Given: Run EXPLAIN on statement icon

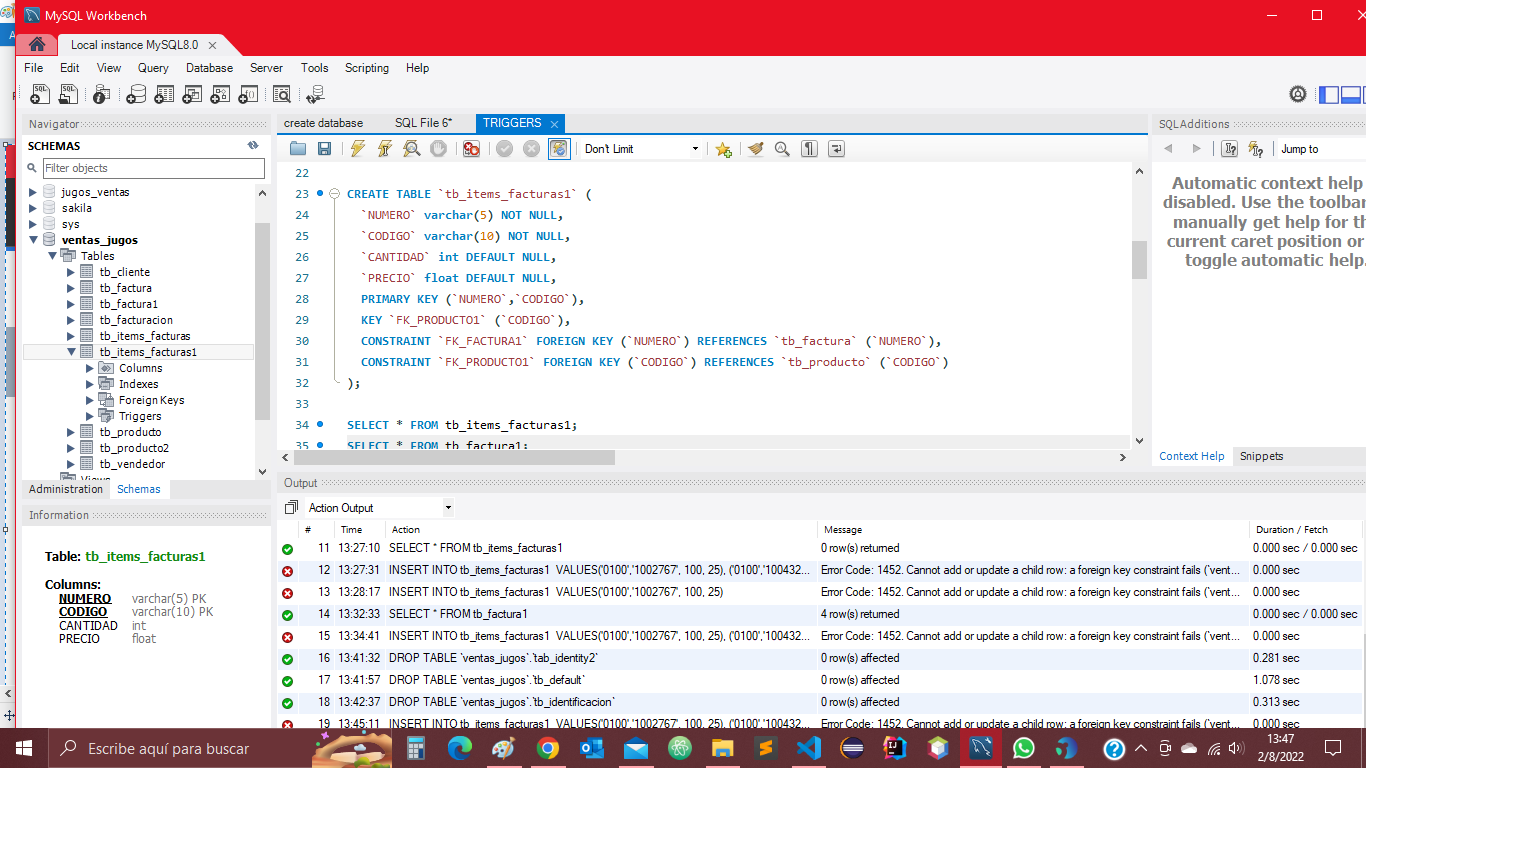Looking at the screenshot, I should click(x=411, y=149).
